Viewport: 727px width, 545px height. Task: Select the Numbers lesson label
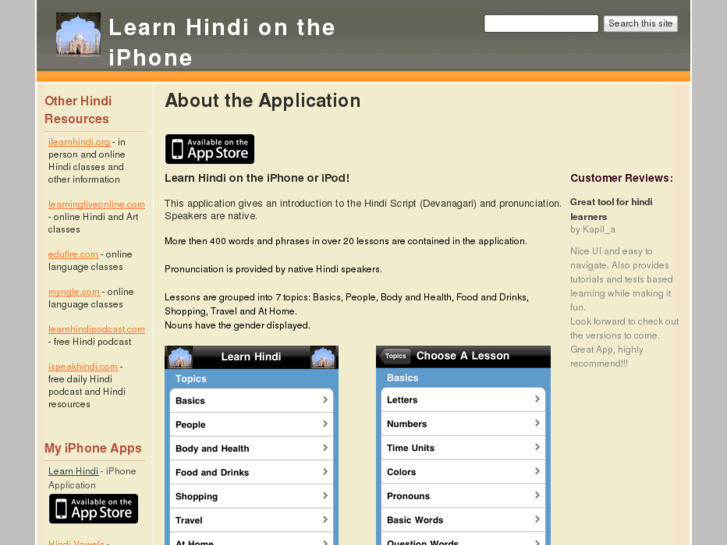[407, 424]
